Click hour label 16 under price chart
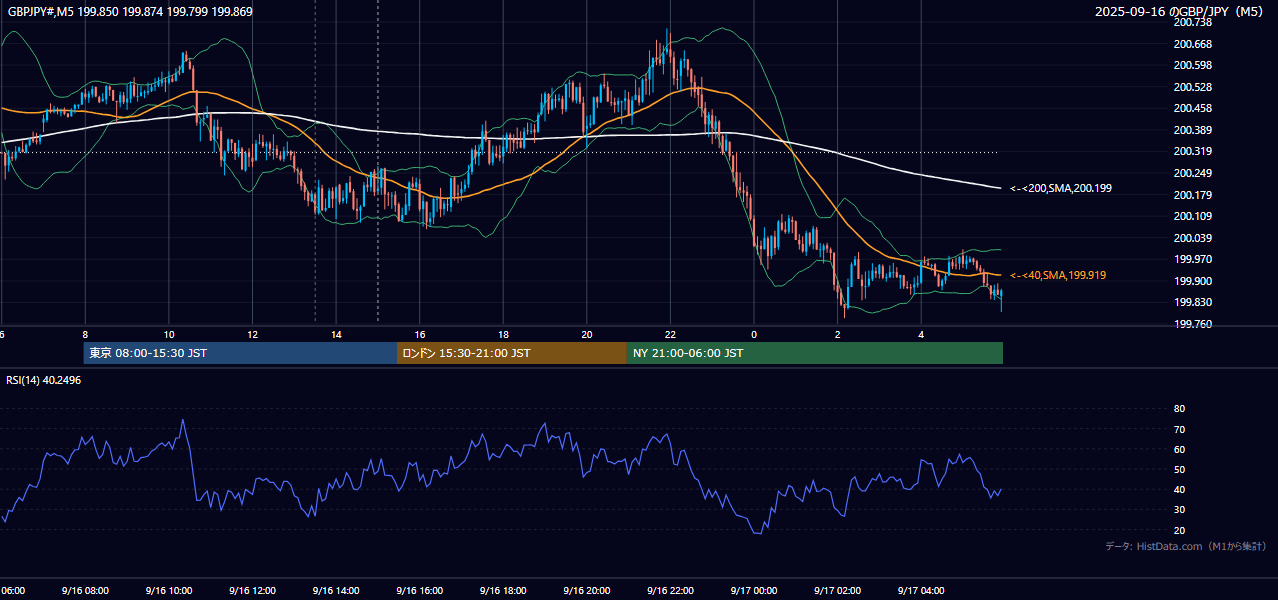Image resolution: width=1278 pixels, height=600 pixels. point(420,334)
